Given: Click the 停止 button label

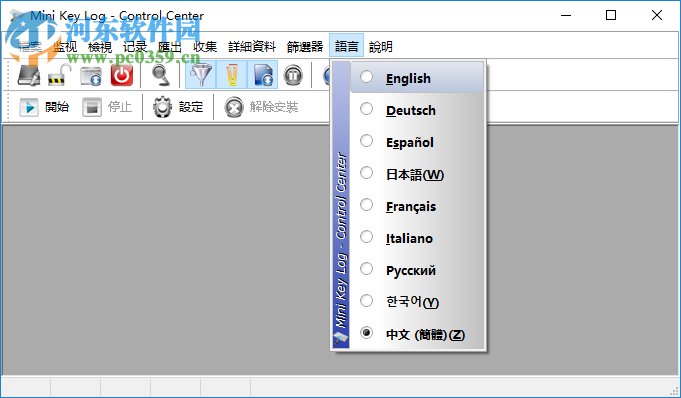Looking at the screenshot, I should [120, 107].
